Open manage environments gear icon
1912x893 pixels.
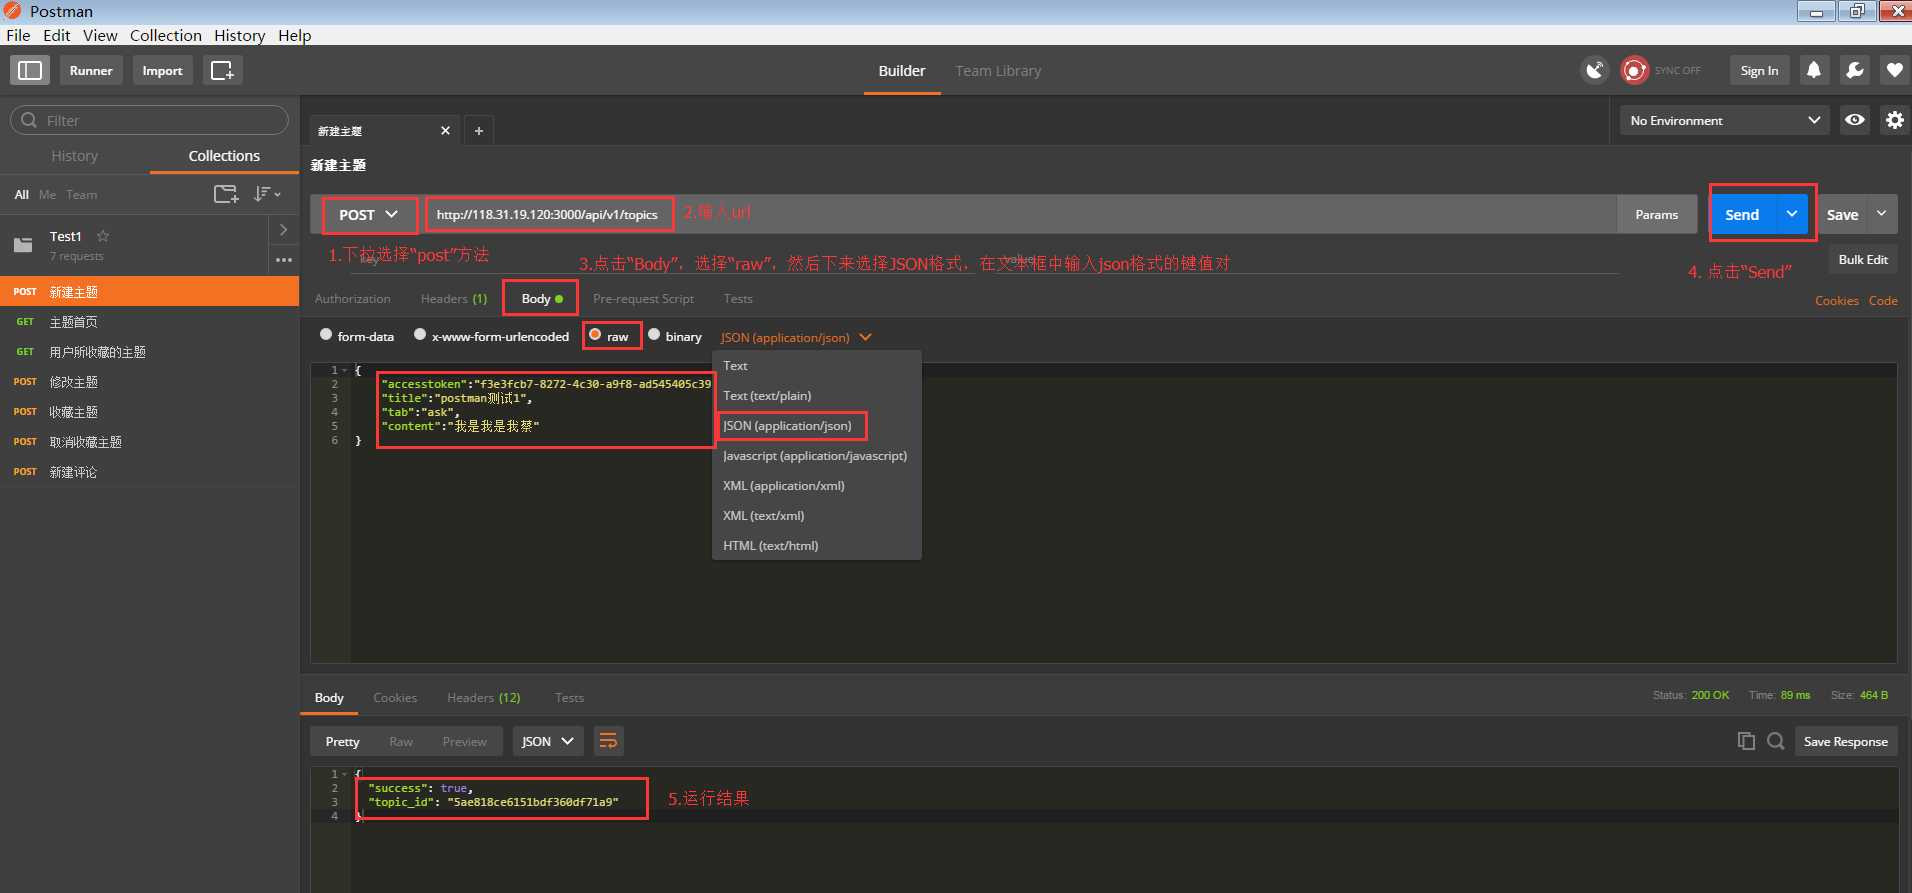[1895, 120]
